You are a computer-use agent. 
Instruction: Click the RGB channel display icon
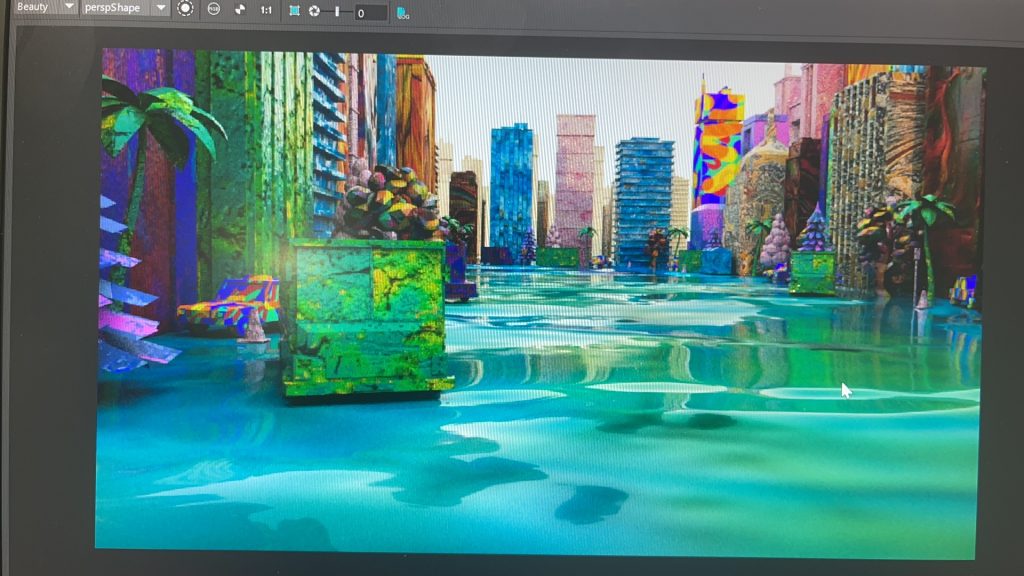point(214,9)
